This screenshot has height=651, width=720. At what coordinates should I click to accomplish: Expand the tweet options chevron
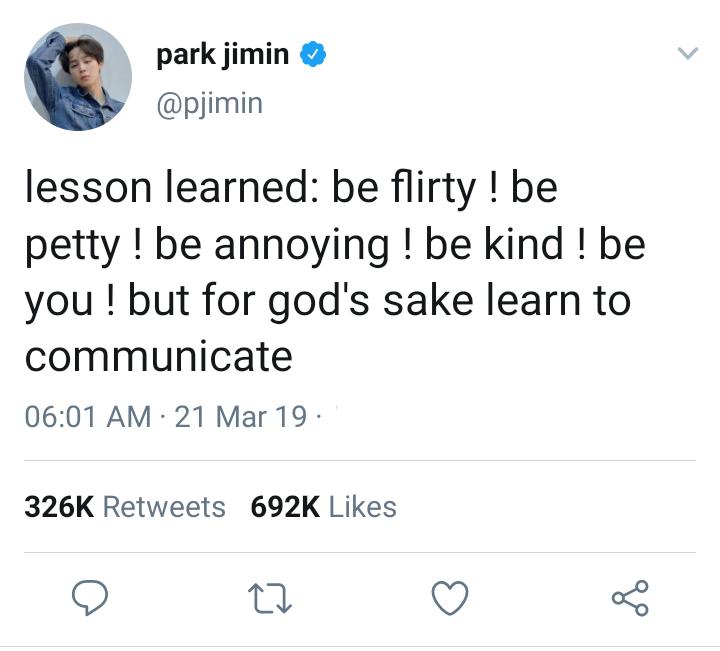click(x=688, y=53)
